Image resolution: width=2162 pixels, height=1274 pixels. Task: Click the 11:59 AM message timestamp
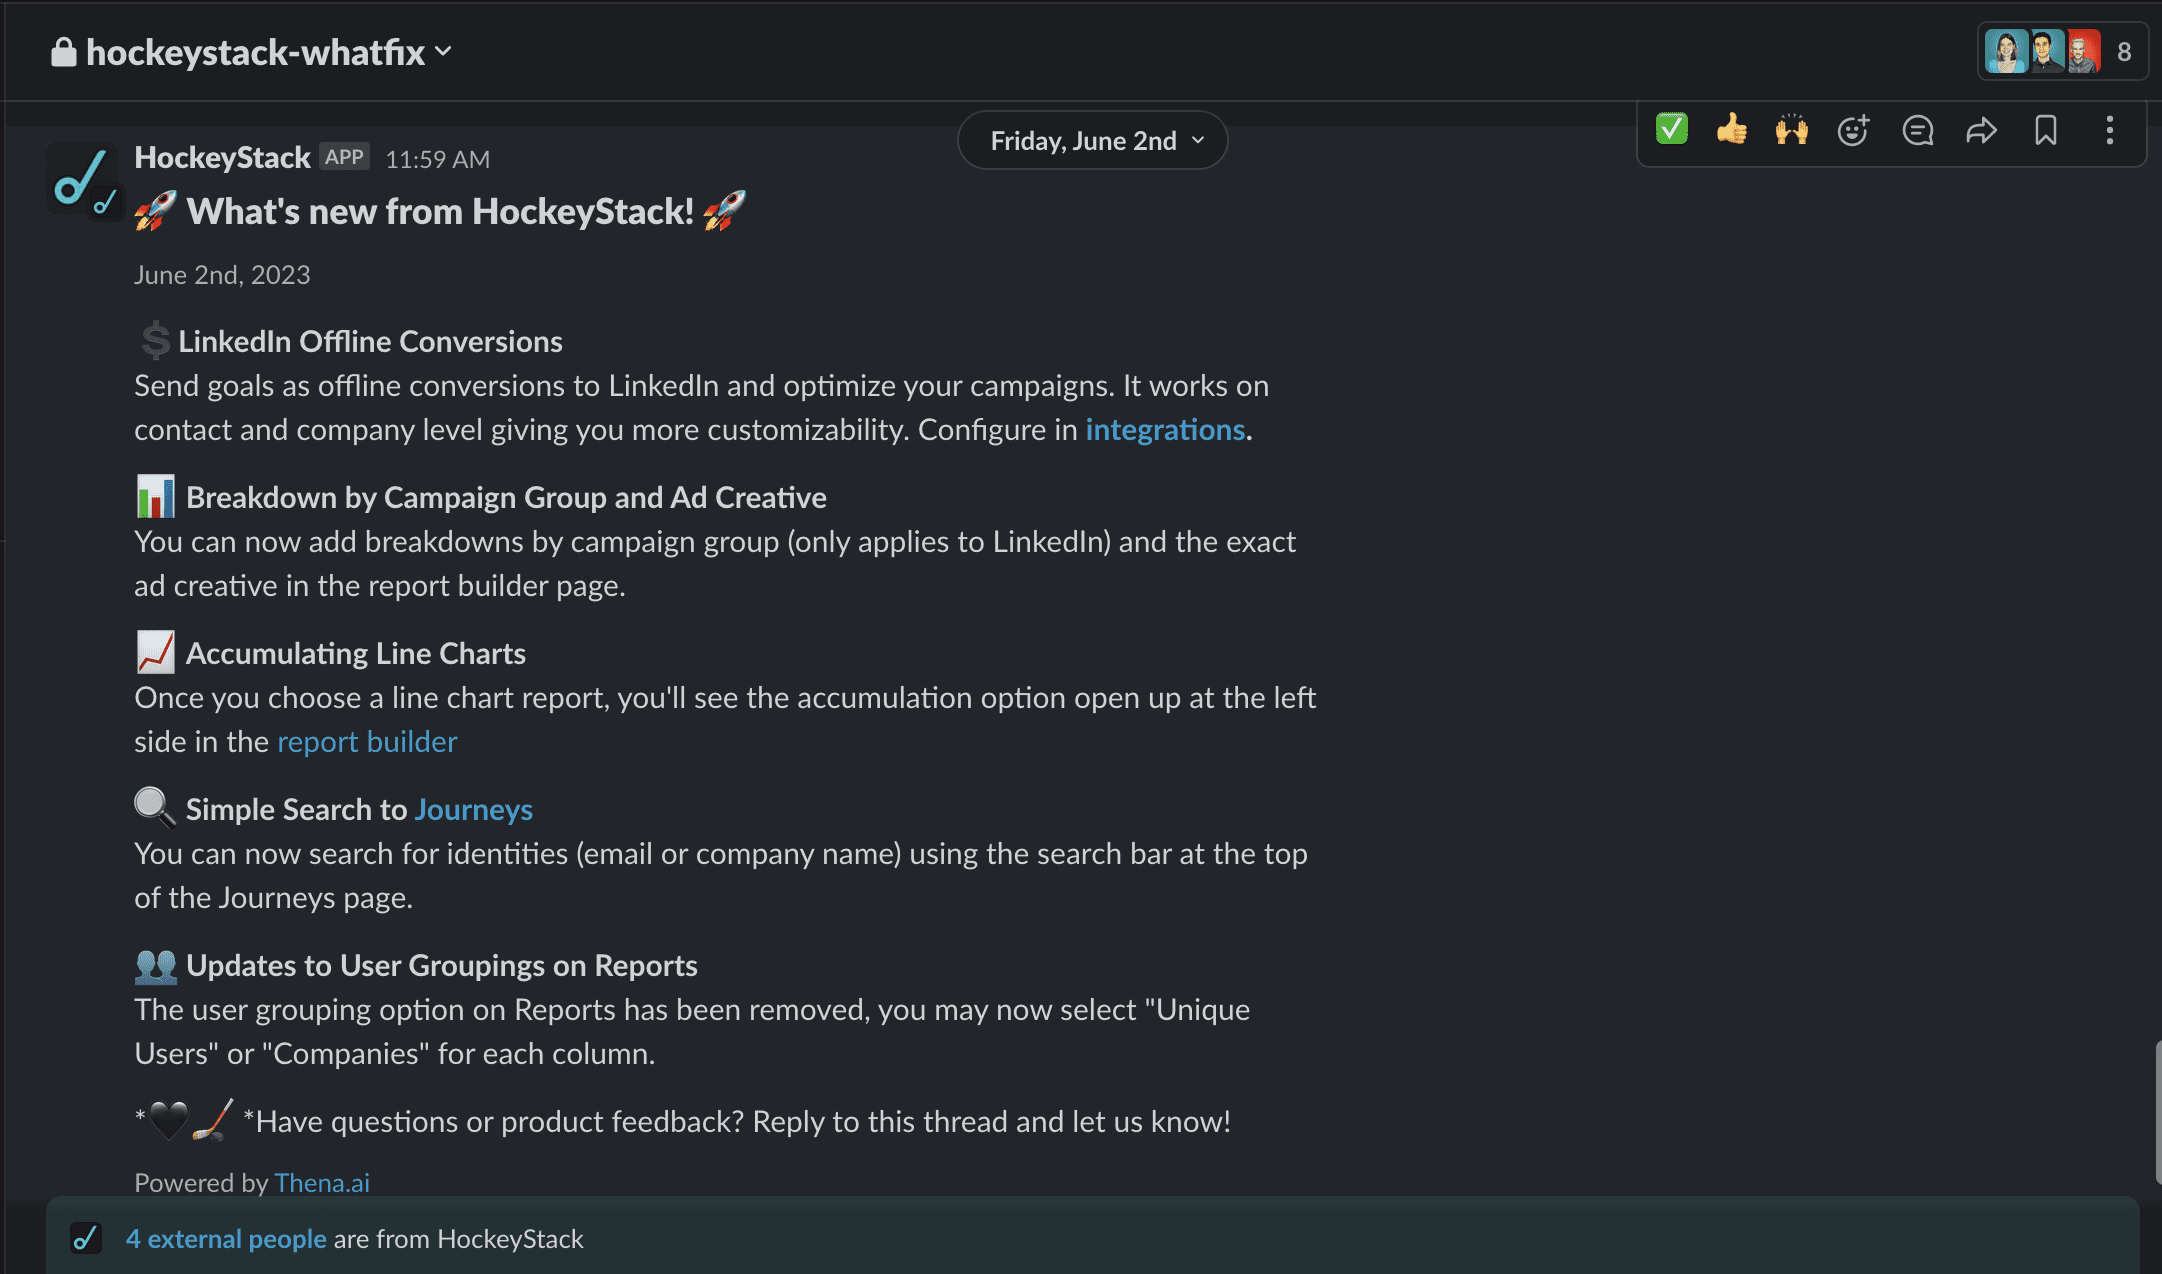point(437,159)
